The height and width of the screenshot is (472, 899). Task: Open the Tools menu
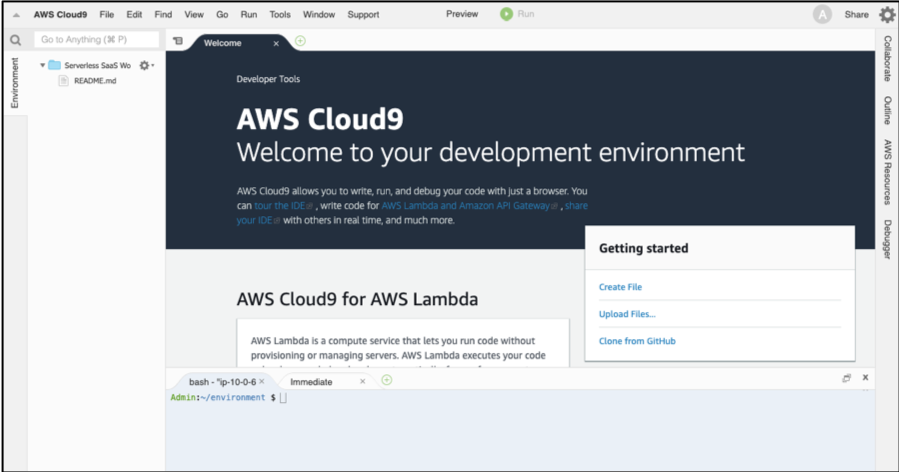[x=280, y=14]
